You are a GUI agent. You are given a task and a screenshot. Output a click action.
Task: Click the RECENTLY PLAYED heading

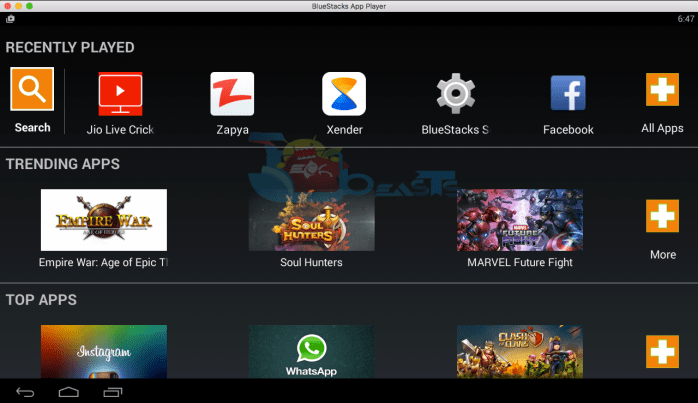(70, 47)
